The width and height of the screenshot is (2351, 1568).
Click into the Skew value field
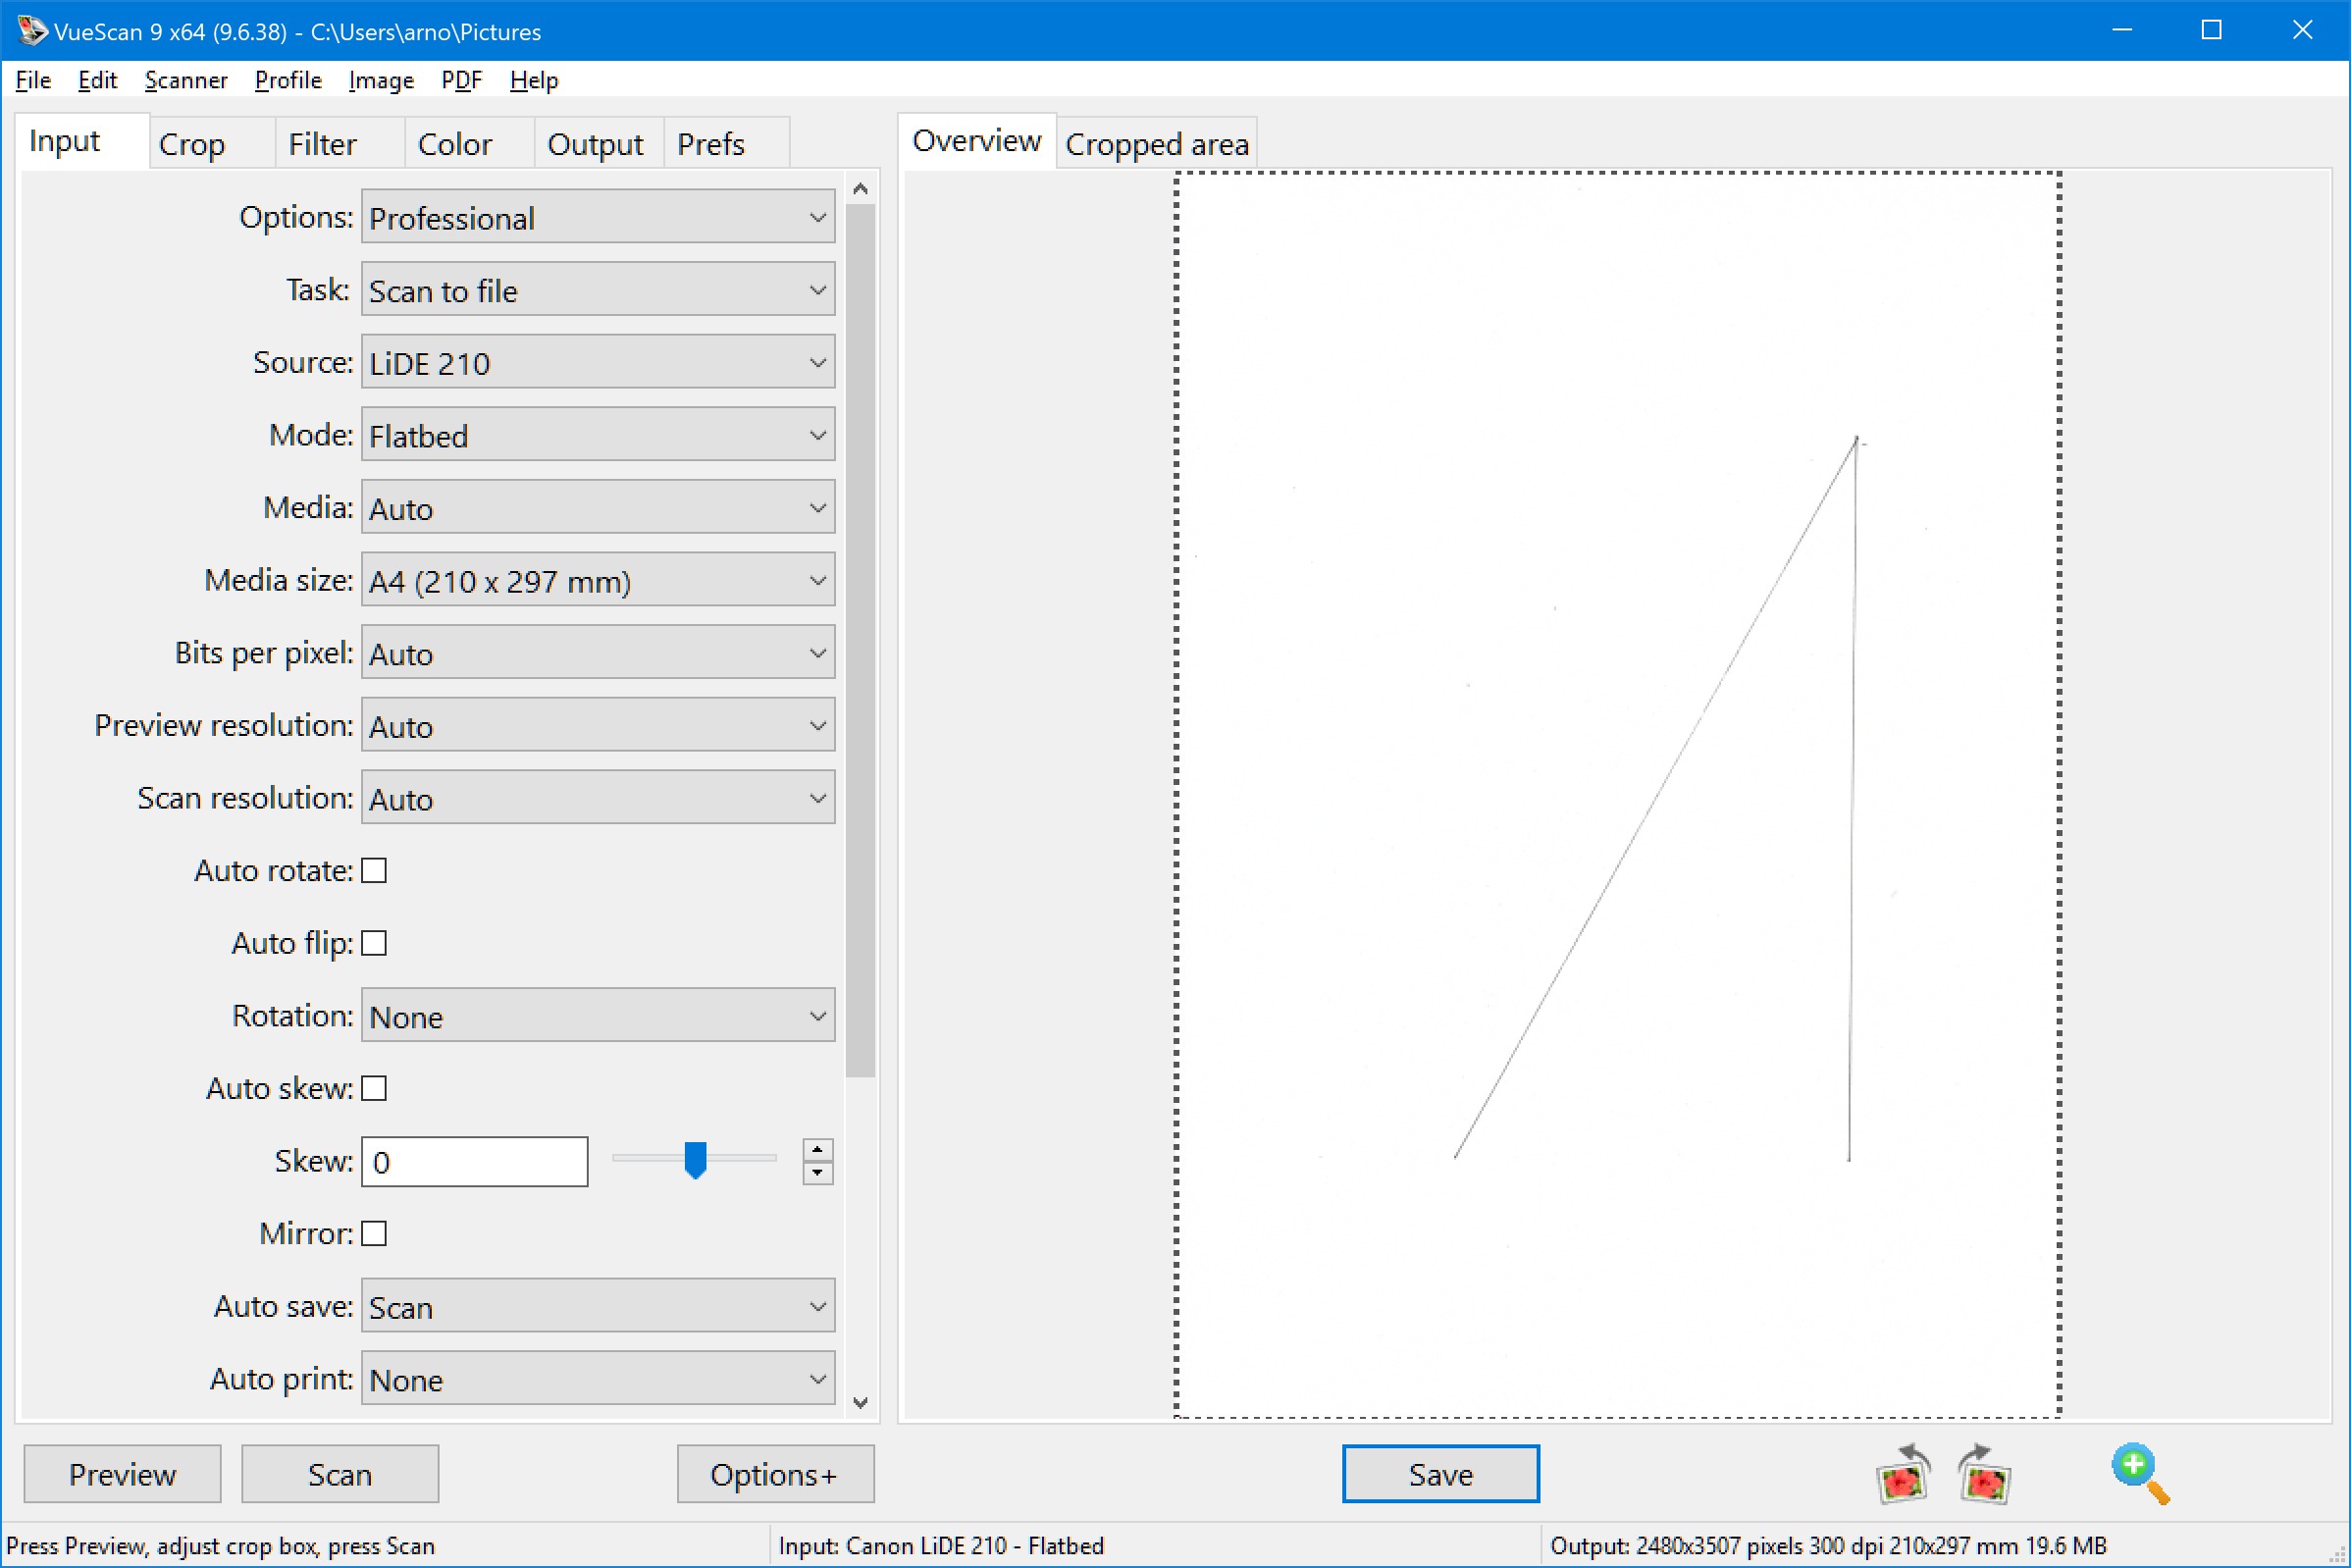[x=474, y=1162]
